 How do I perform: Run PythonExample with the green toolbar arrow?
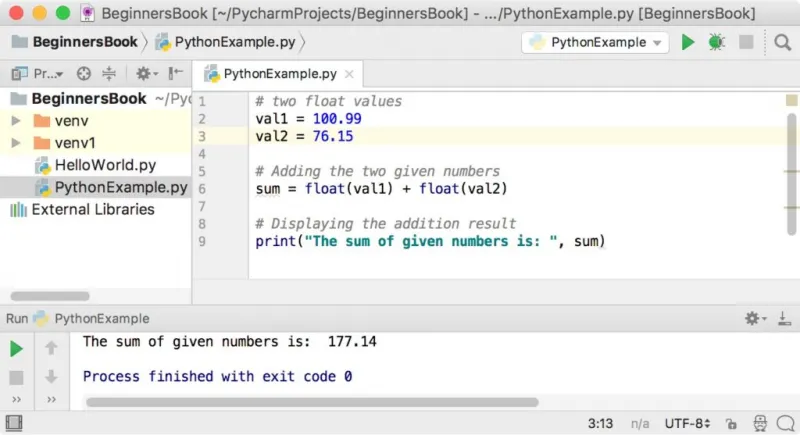click(687, 42)
